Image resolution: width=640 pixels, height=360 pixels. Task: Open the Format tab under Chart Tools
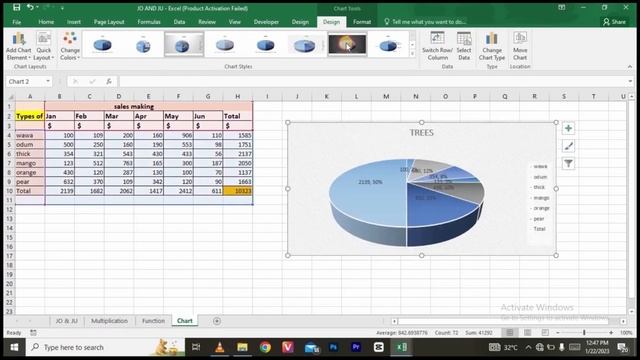362,22
